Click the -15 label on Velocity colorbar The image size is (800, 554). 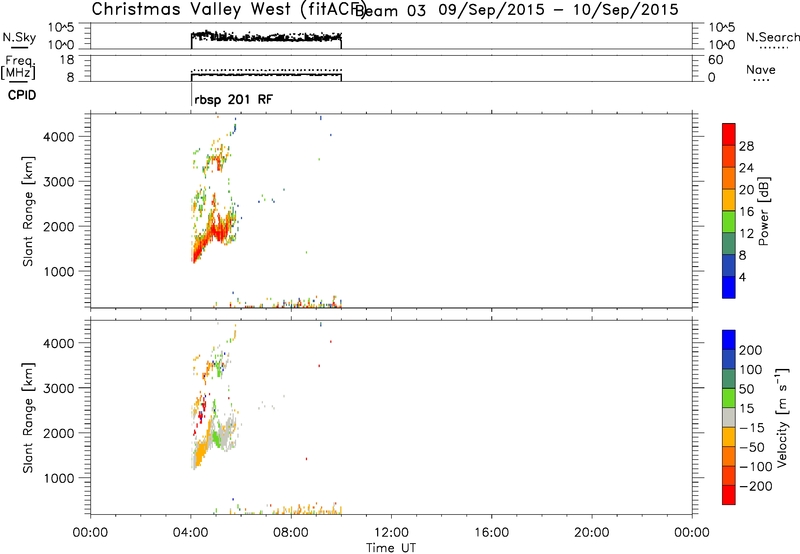[x=752, y=427]
